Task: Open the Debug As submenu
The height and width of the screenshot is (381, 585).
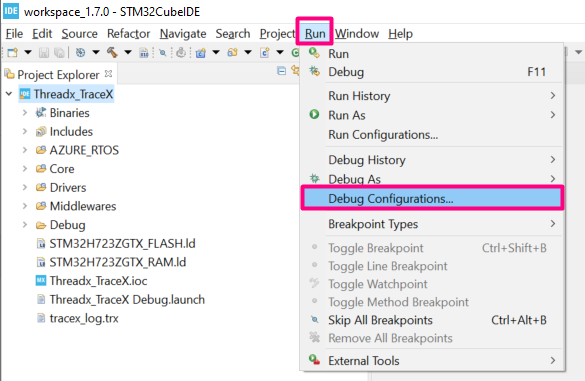Action: [x=432, y=179]
